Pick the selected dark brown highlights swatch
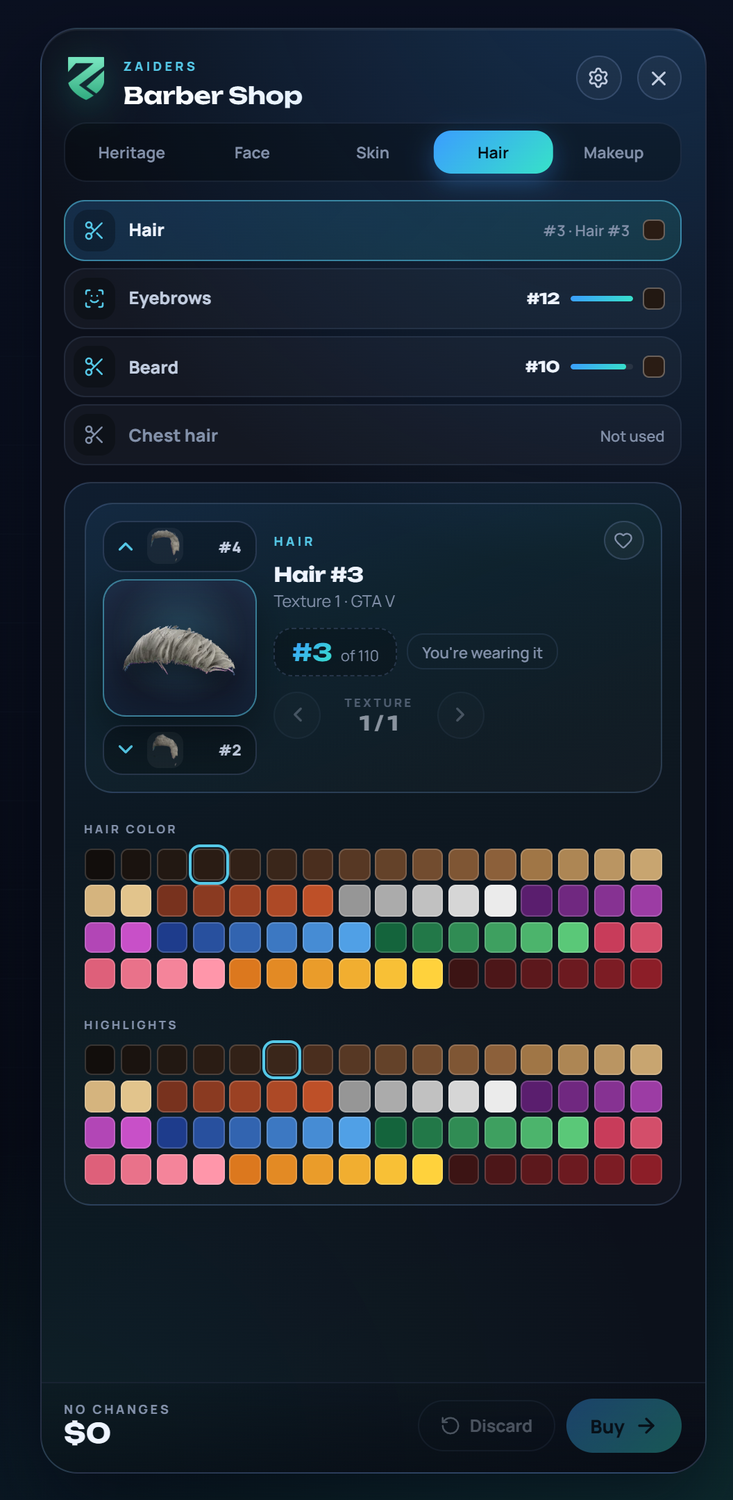 click(282, 1060)
